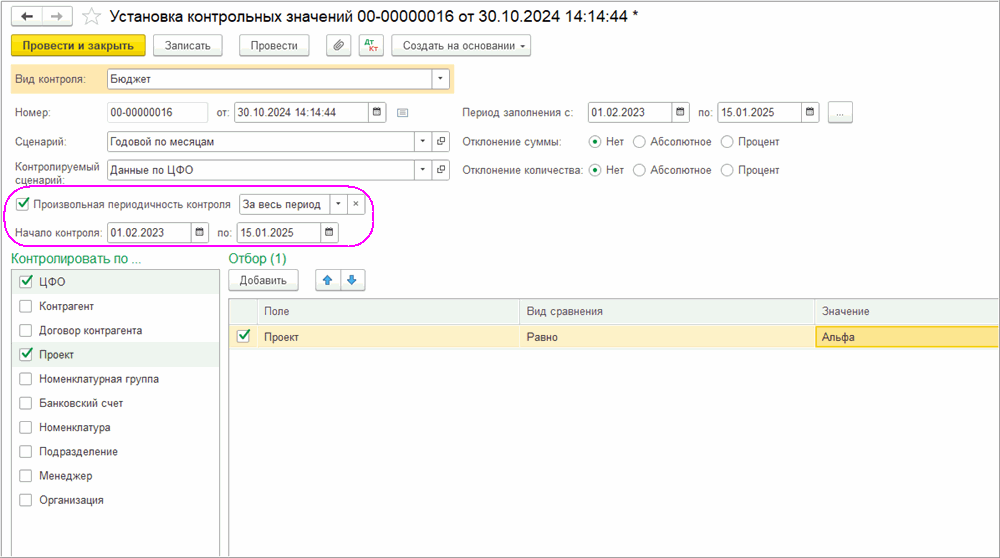Image resolution: width=1000 pixels, height=558 pixels.
Task: Click the Номер input field
Action: [156, 112]
